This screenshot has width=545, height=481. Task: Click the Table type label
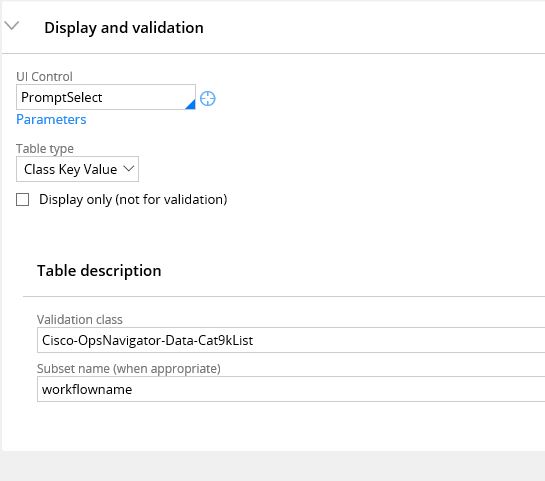point(45,149)
